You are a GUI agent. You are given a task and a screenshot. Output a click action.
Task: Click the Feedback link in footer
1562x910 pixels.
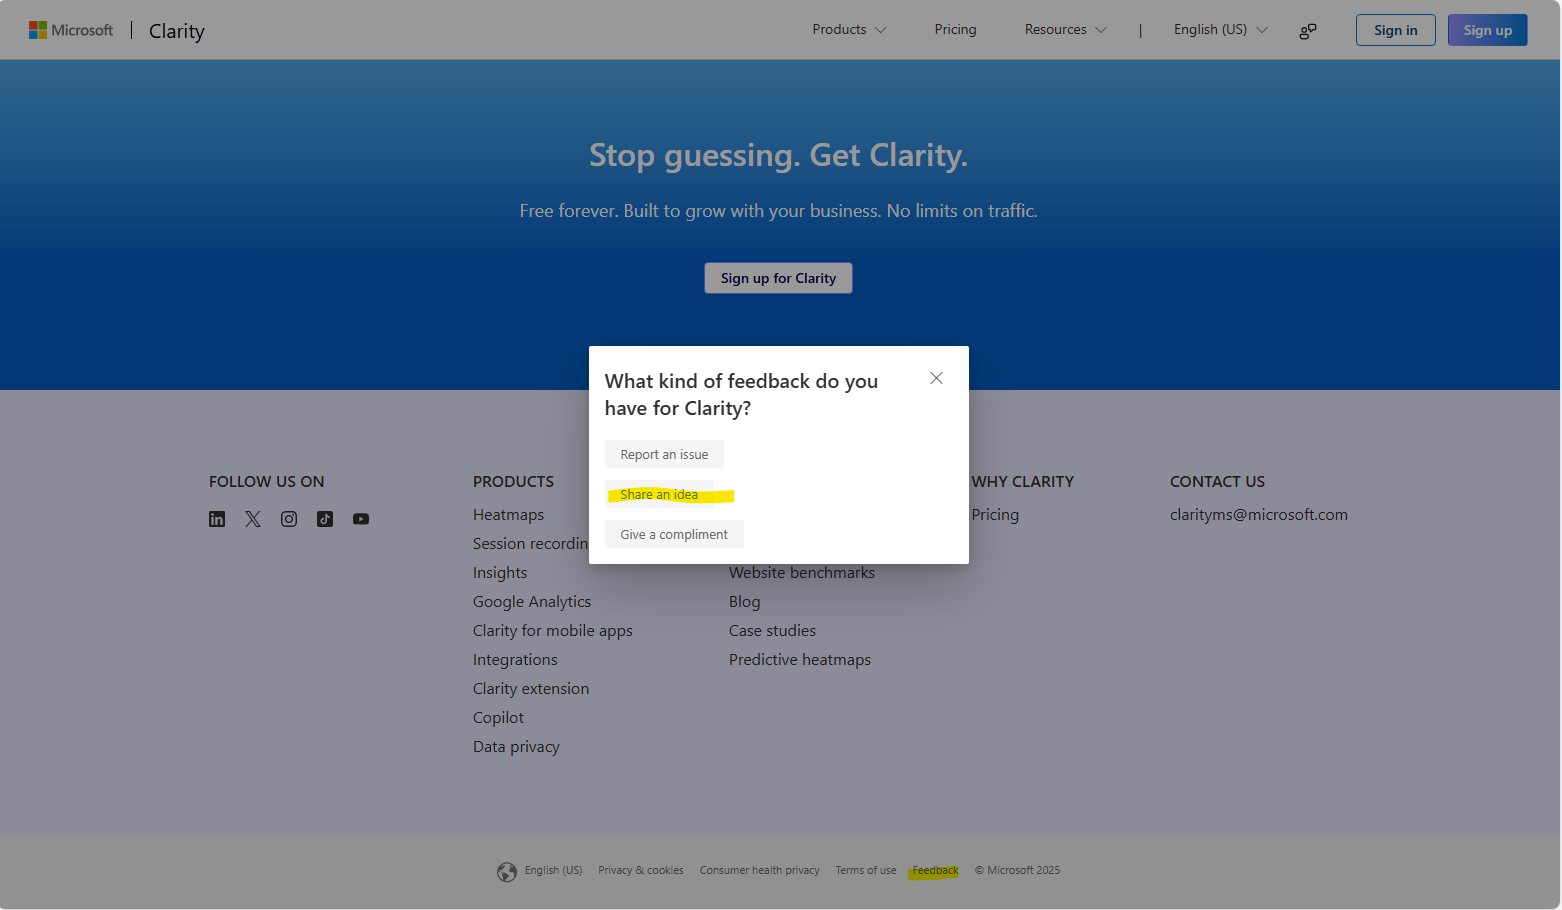[x=935, y=871]
